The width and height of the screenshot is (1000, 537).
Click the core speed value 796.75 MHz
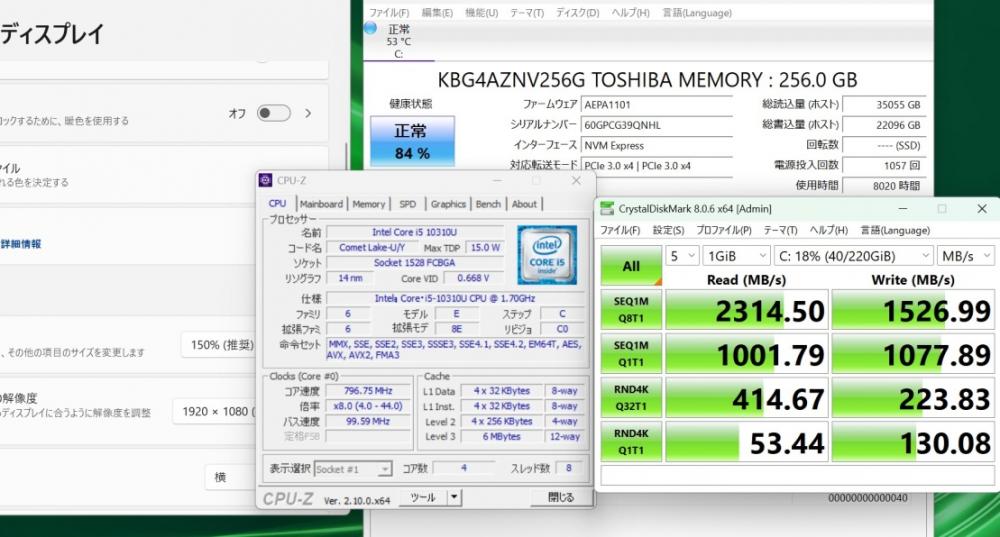(x=368, y=391)
